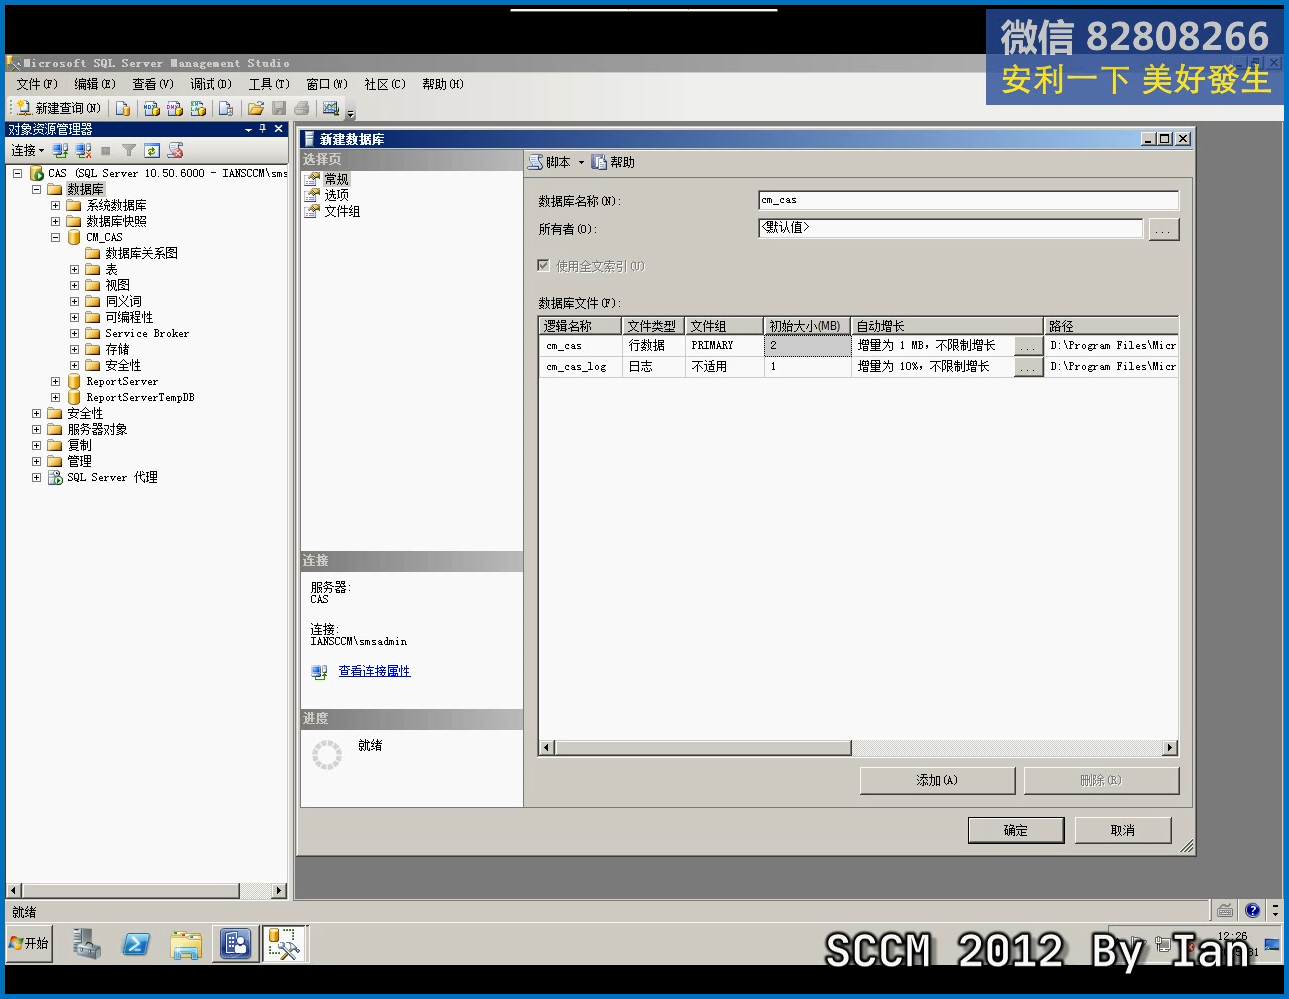
Task: Open the 调试(D) menu
Action: coord(211,84)
